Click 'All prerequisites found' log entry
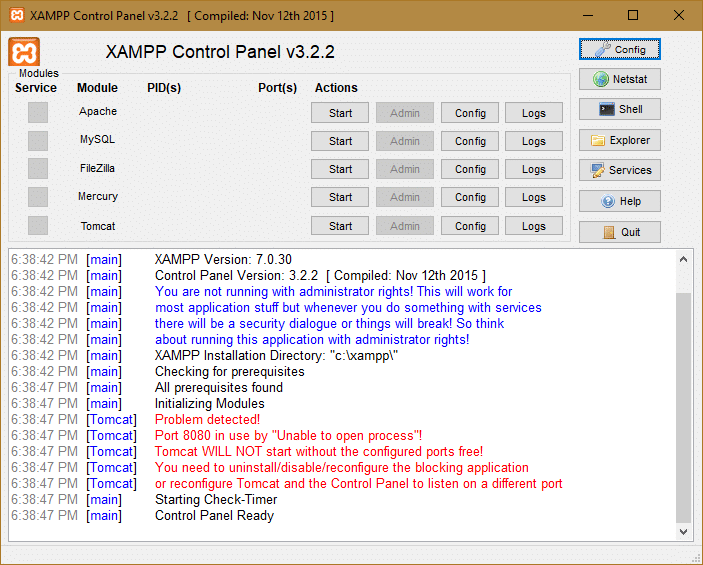The height and width of the screenshot is (565, 703). [219, 387]
